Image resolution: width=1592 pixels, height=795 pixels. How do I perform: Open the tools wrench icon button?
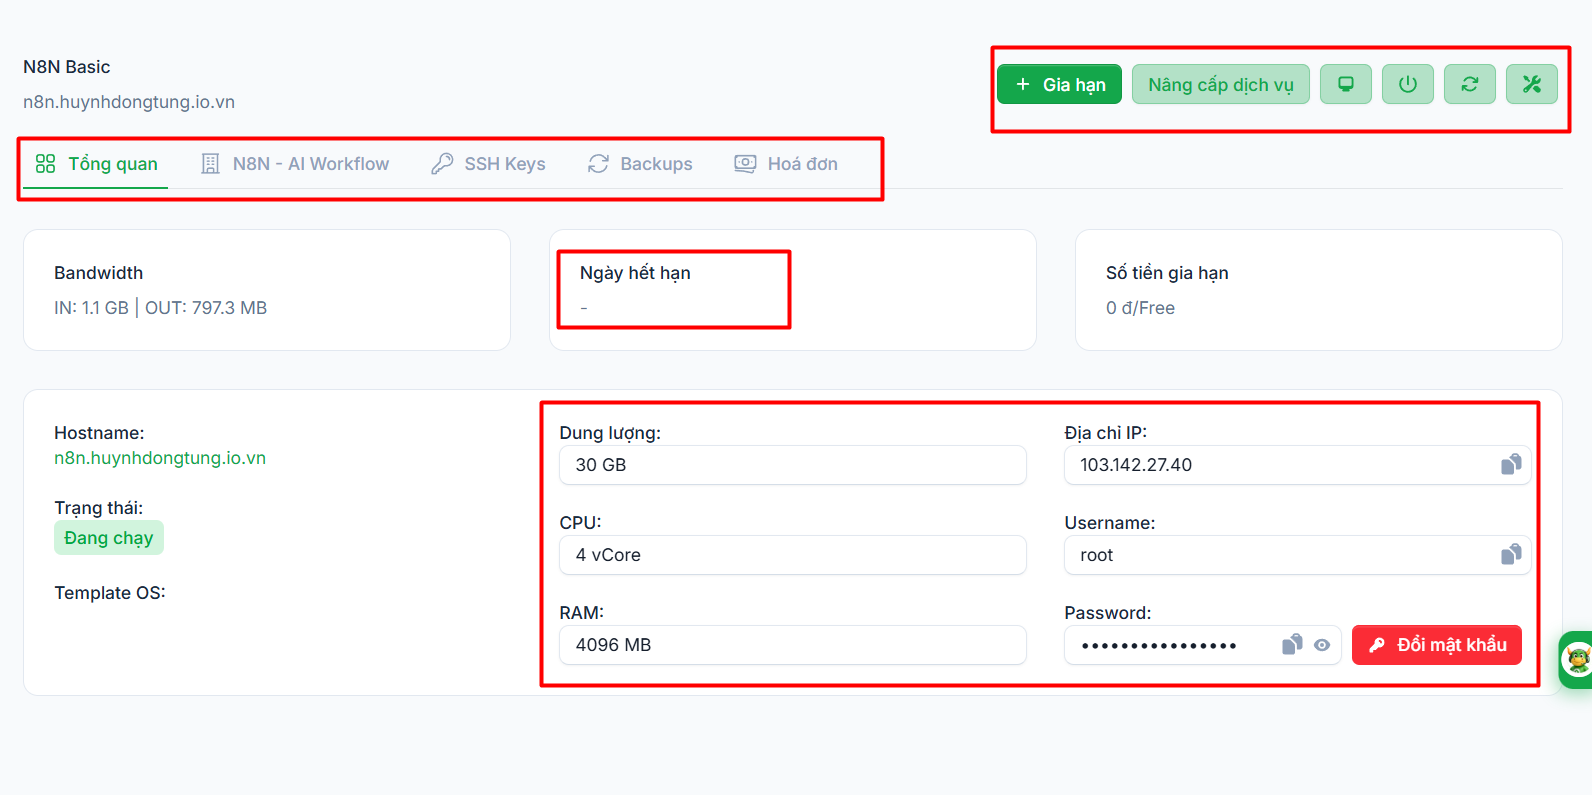(x=1532, y=85)
